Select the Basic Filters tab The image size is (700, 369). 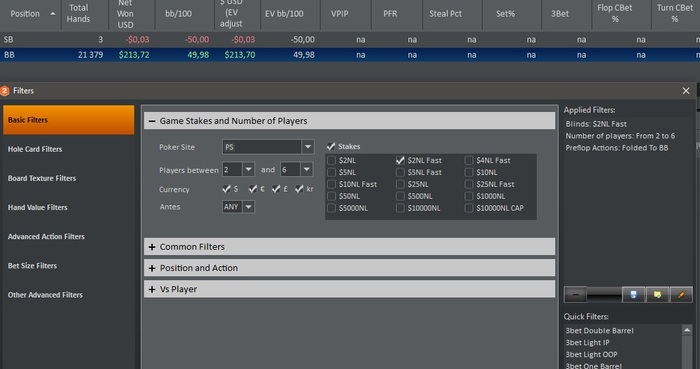(x=68, y=120)
